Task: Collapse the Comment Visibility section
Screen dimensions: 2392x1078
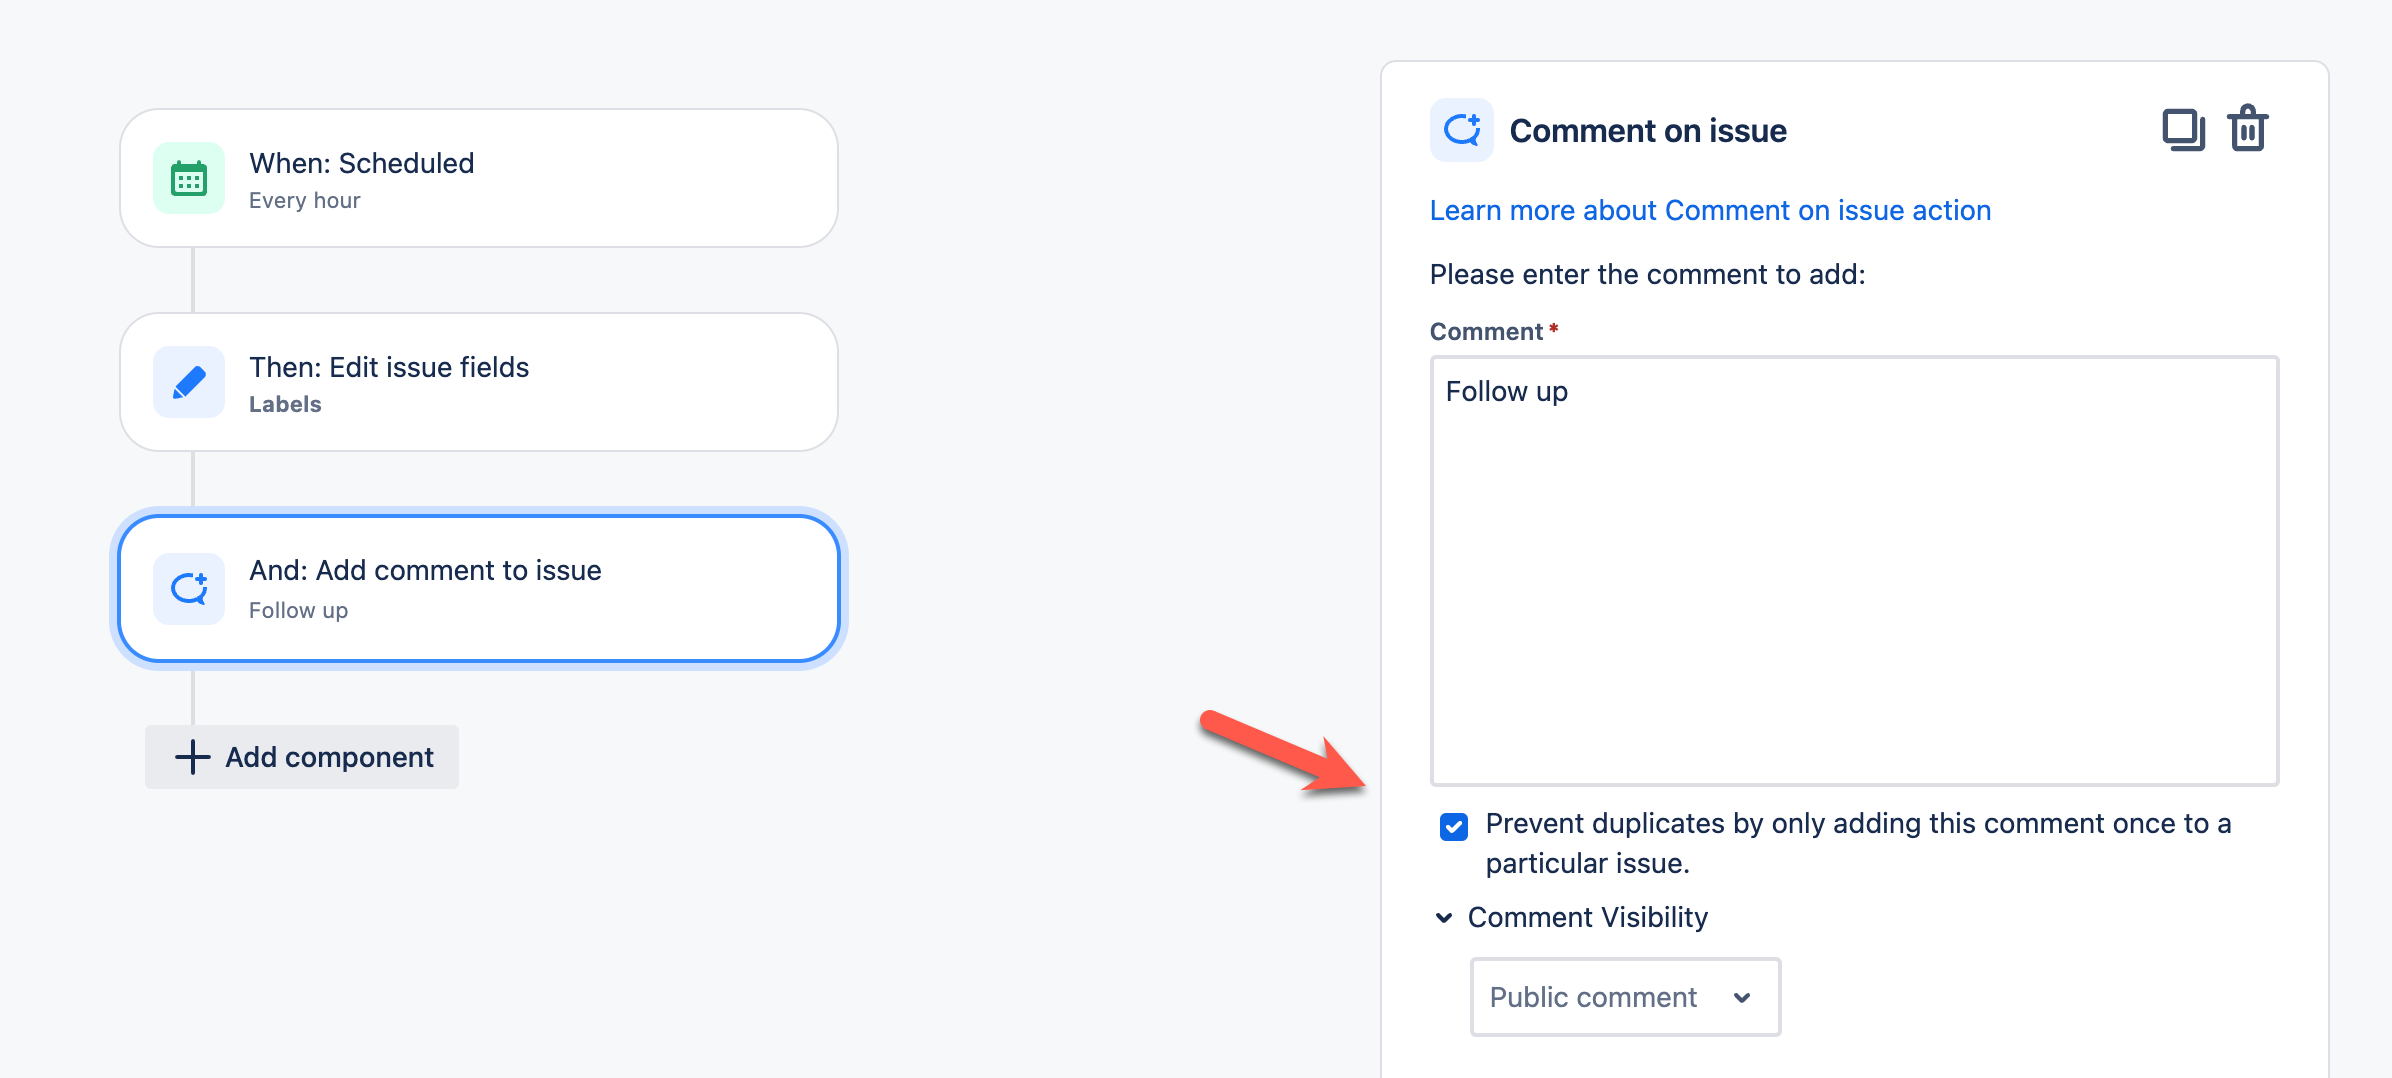Action: pyautogui.click(x=1442, y=917)
